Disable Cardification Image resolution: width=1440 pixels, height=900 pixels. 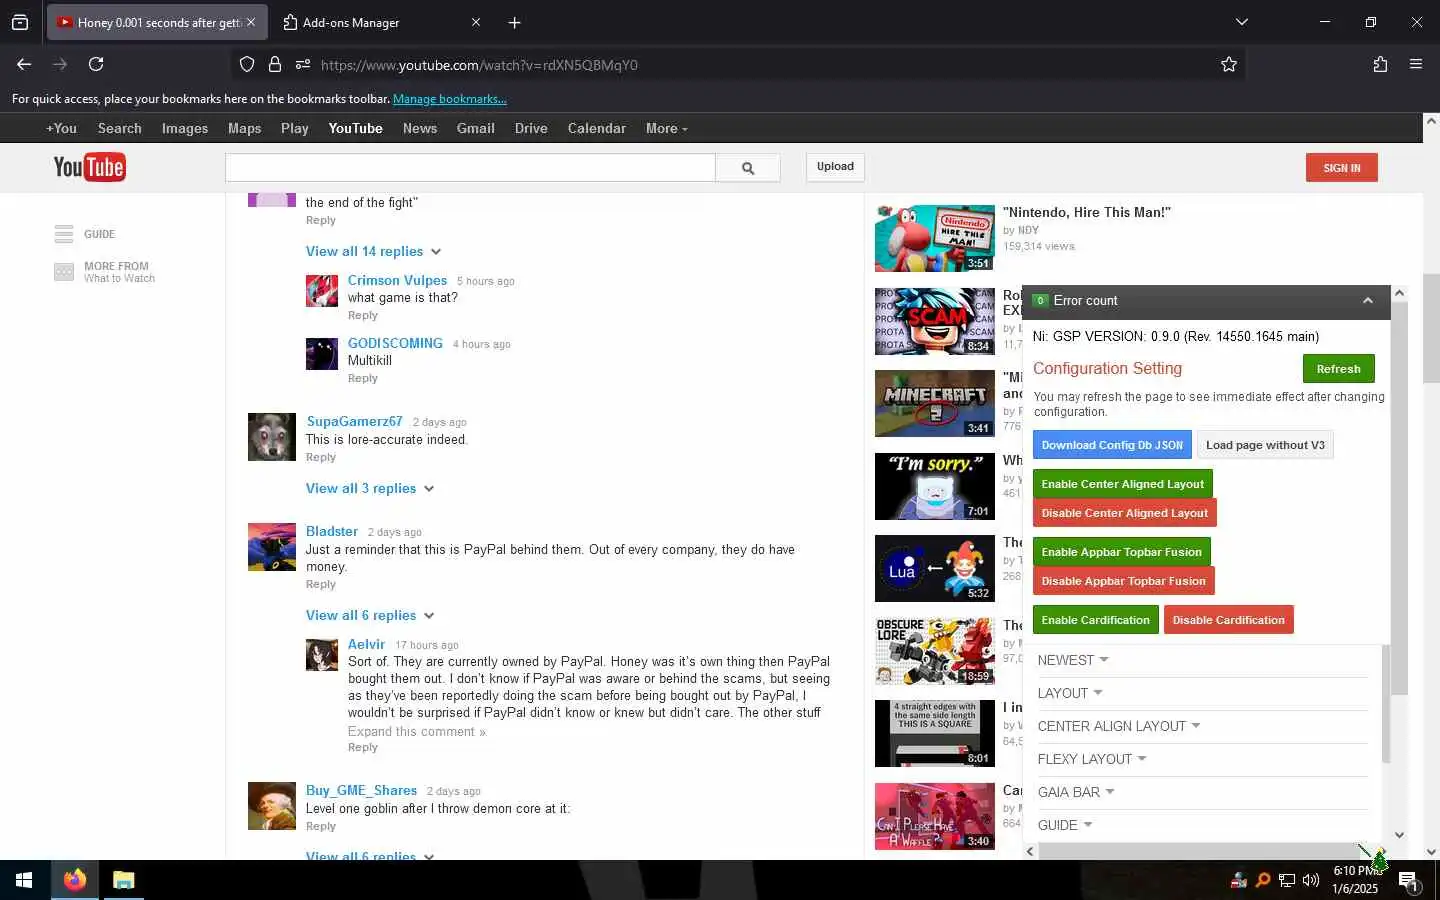coord(1228,620)
